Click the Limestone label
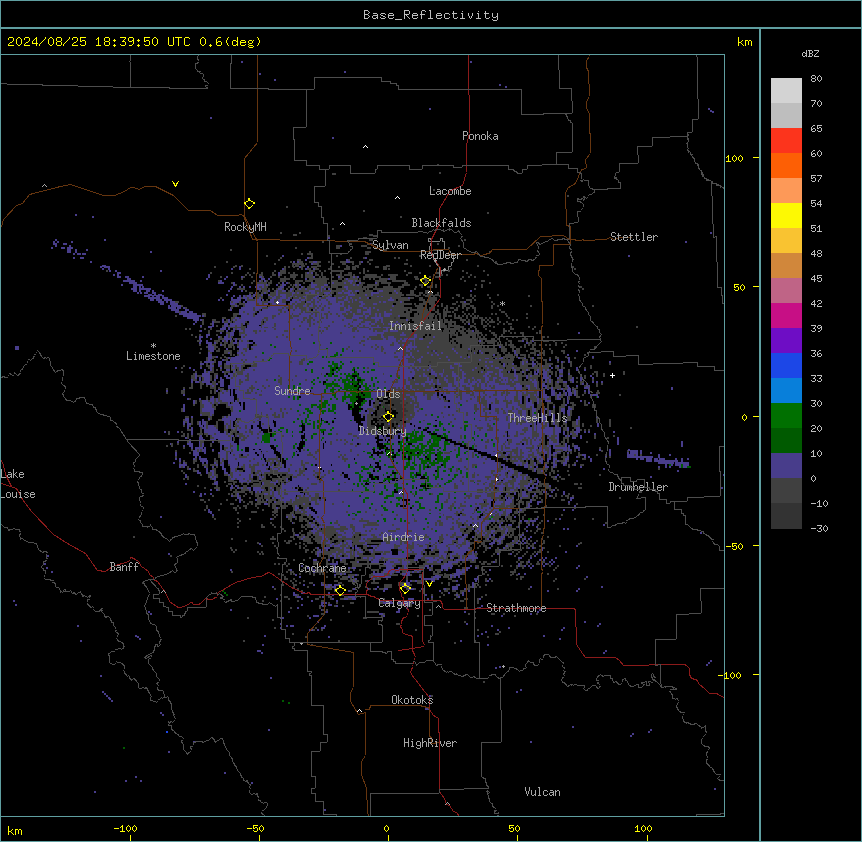 (153, 356)
